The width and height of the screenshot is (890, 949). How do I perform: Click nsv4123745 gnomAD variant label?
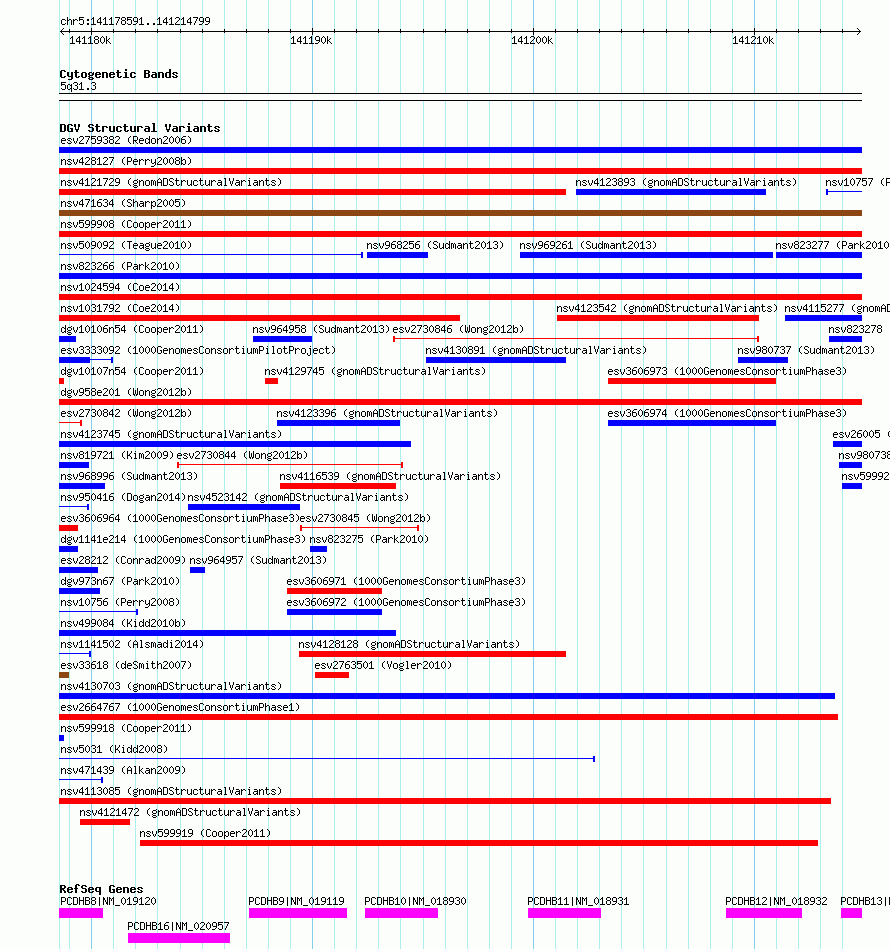171,435
